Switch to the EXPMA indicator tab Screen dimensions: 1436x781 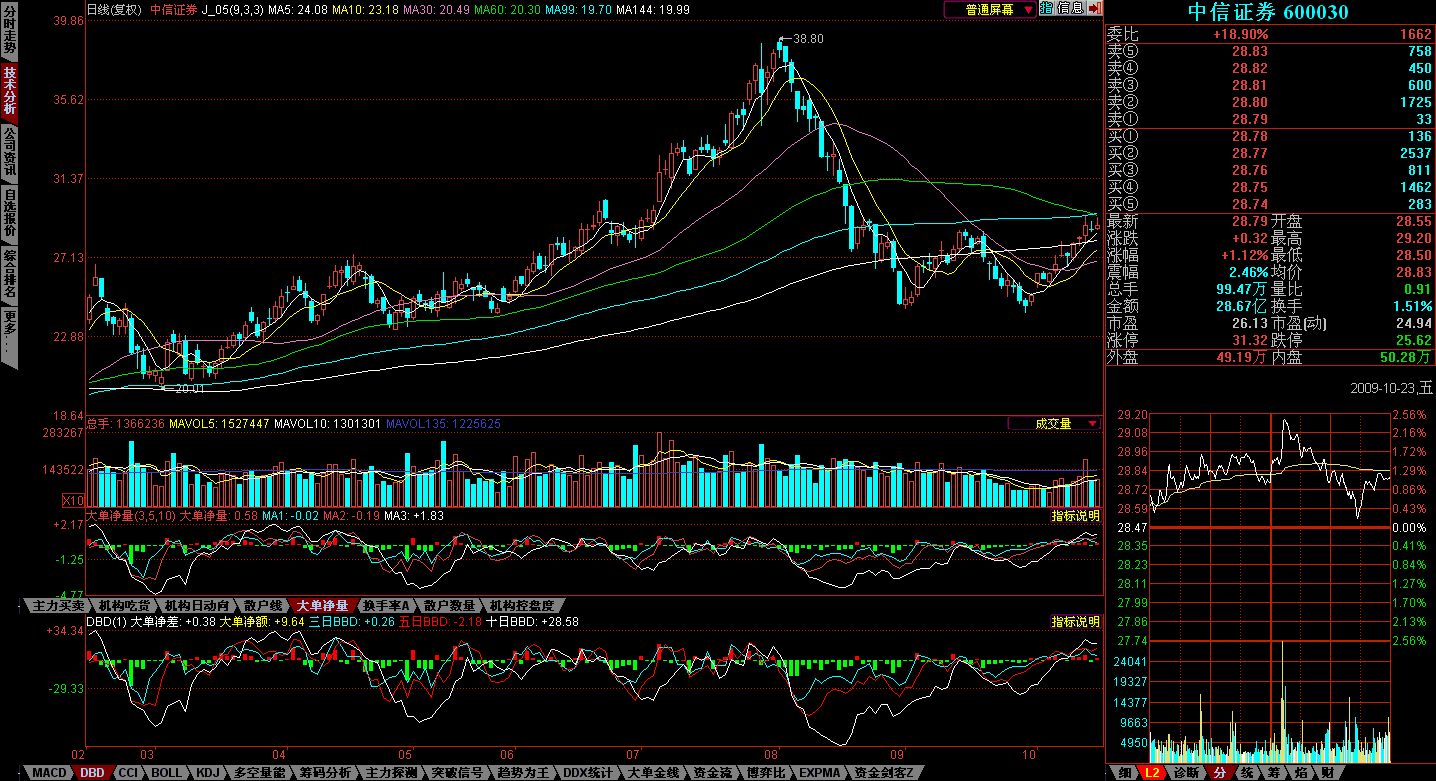pyautogui.click(x=820, y=773)
